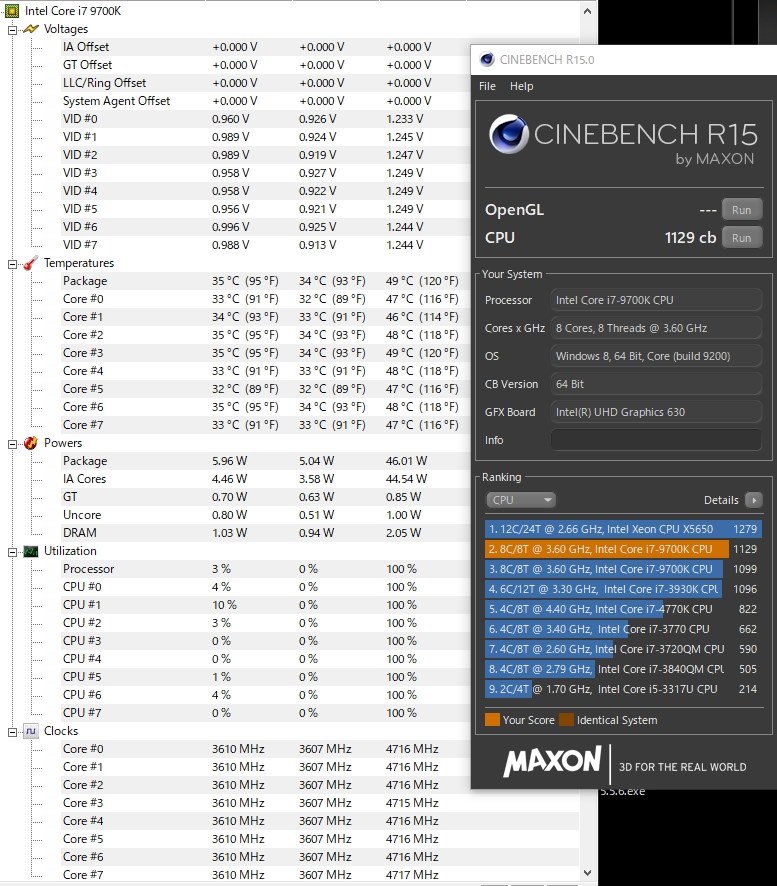This screenshot has width=777, height=886.
Task: Click the Intel Core i7 9700K chip icon
Action: coord(12,11)
